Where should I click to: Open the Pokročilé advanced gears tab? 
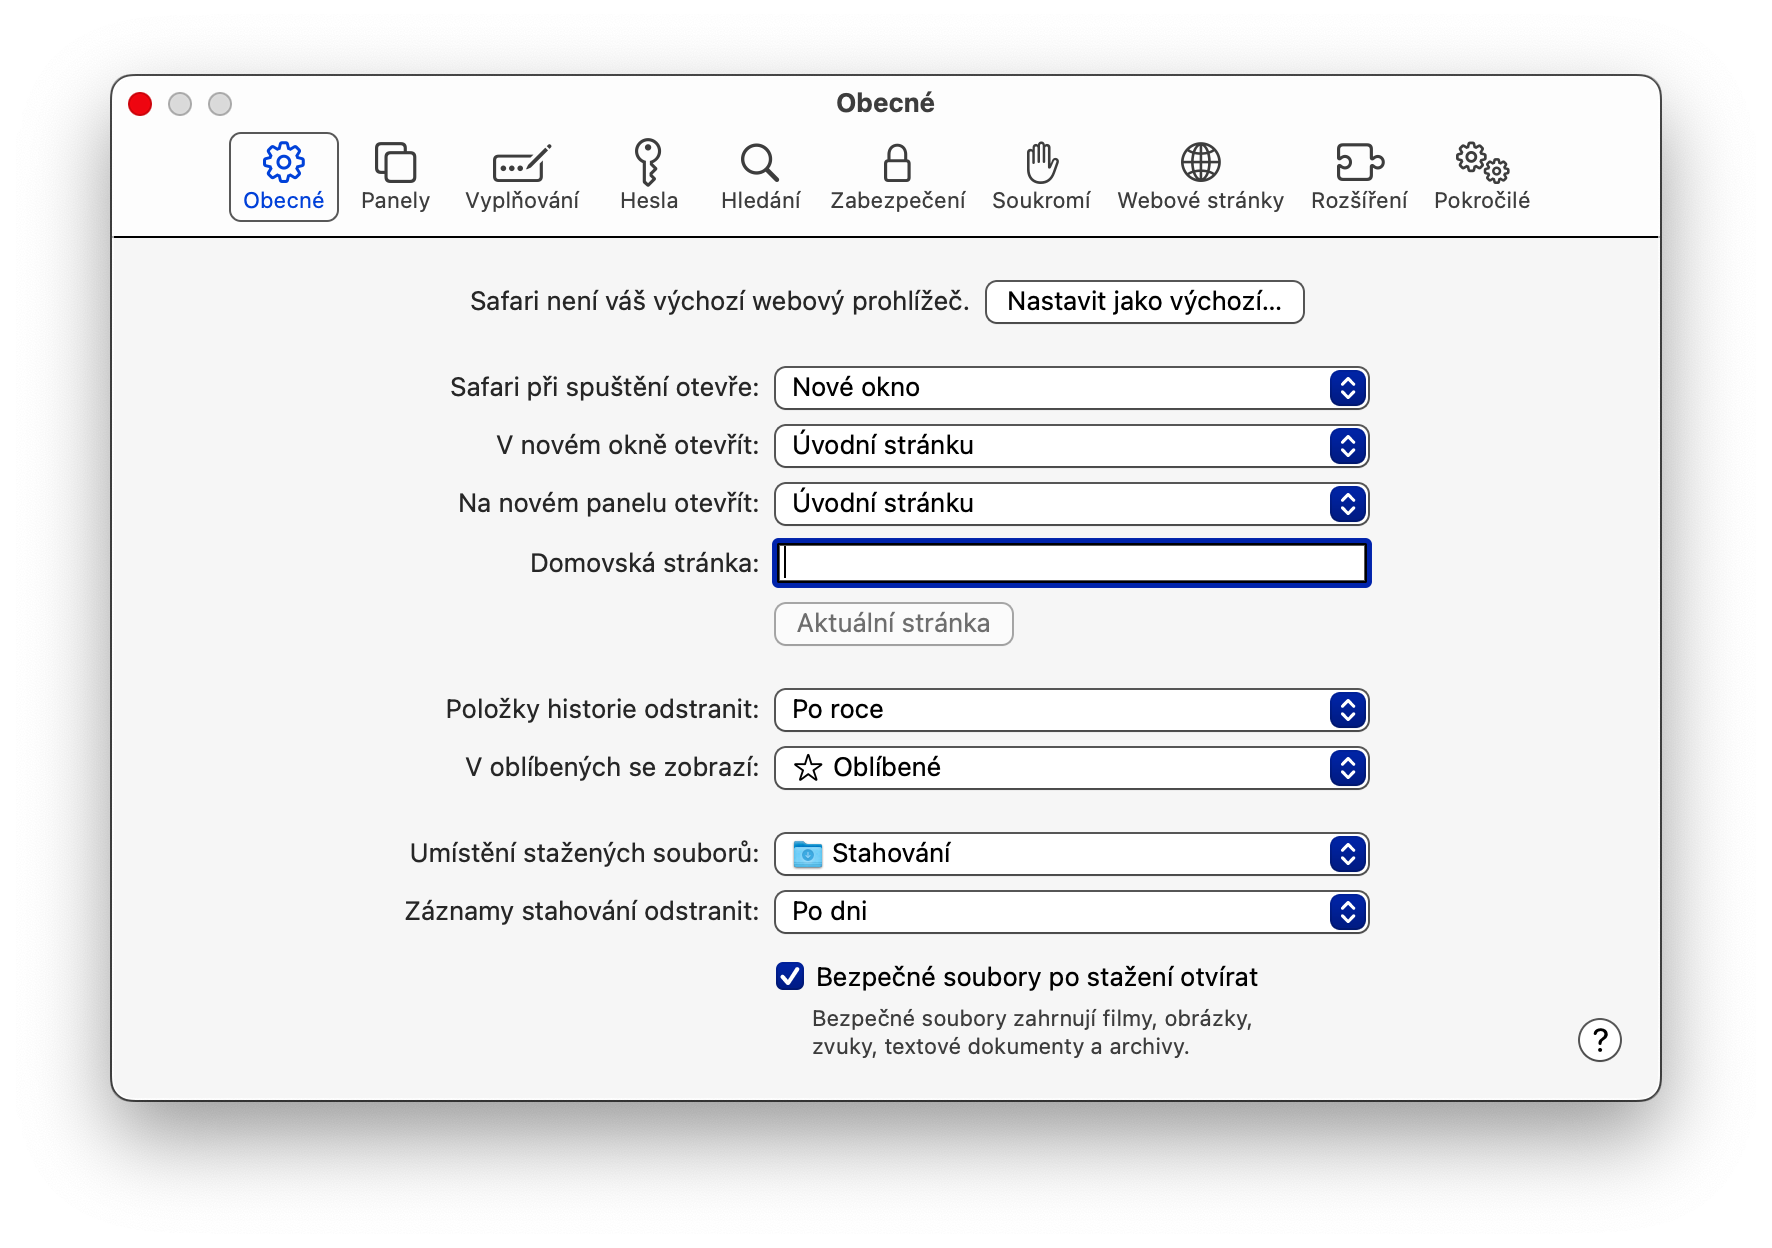(1482, 177)
